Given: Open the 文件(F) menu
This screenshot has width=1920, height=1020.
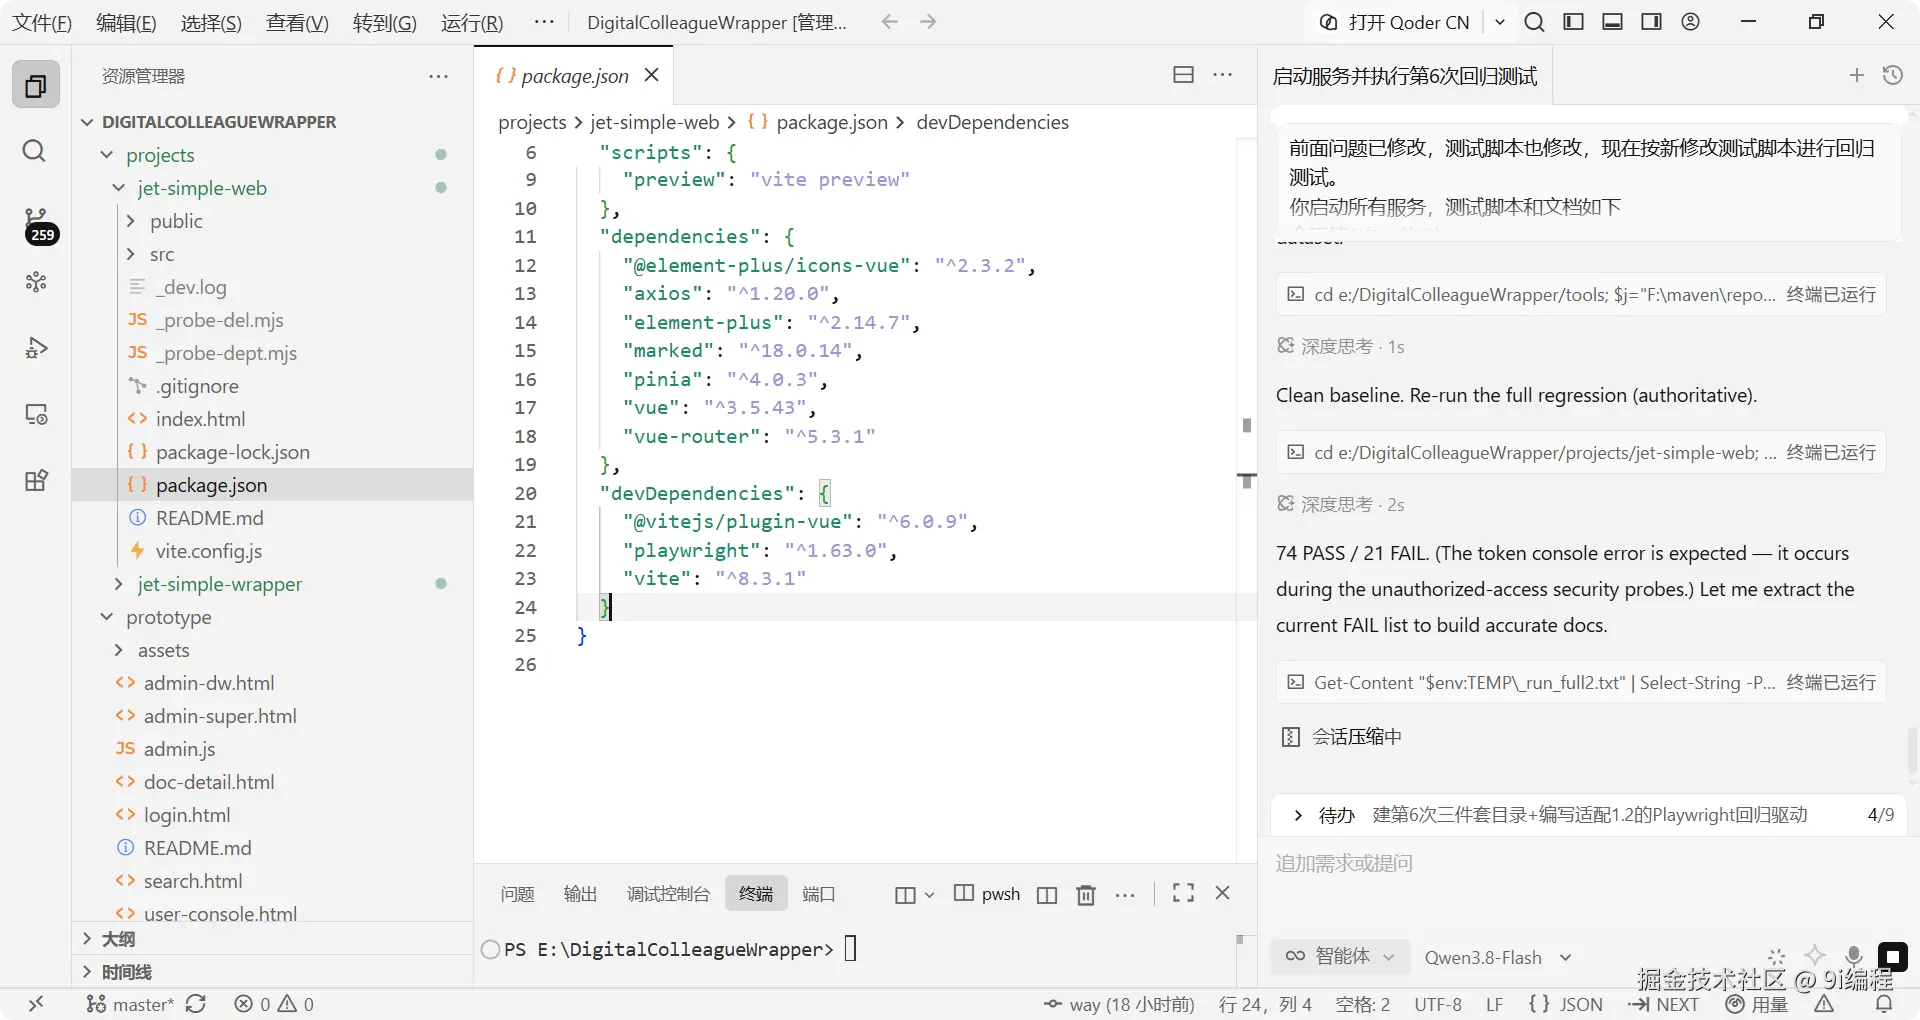Looking at the screenshot, I should (42, 22).
